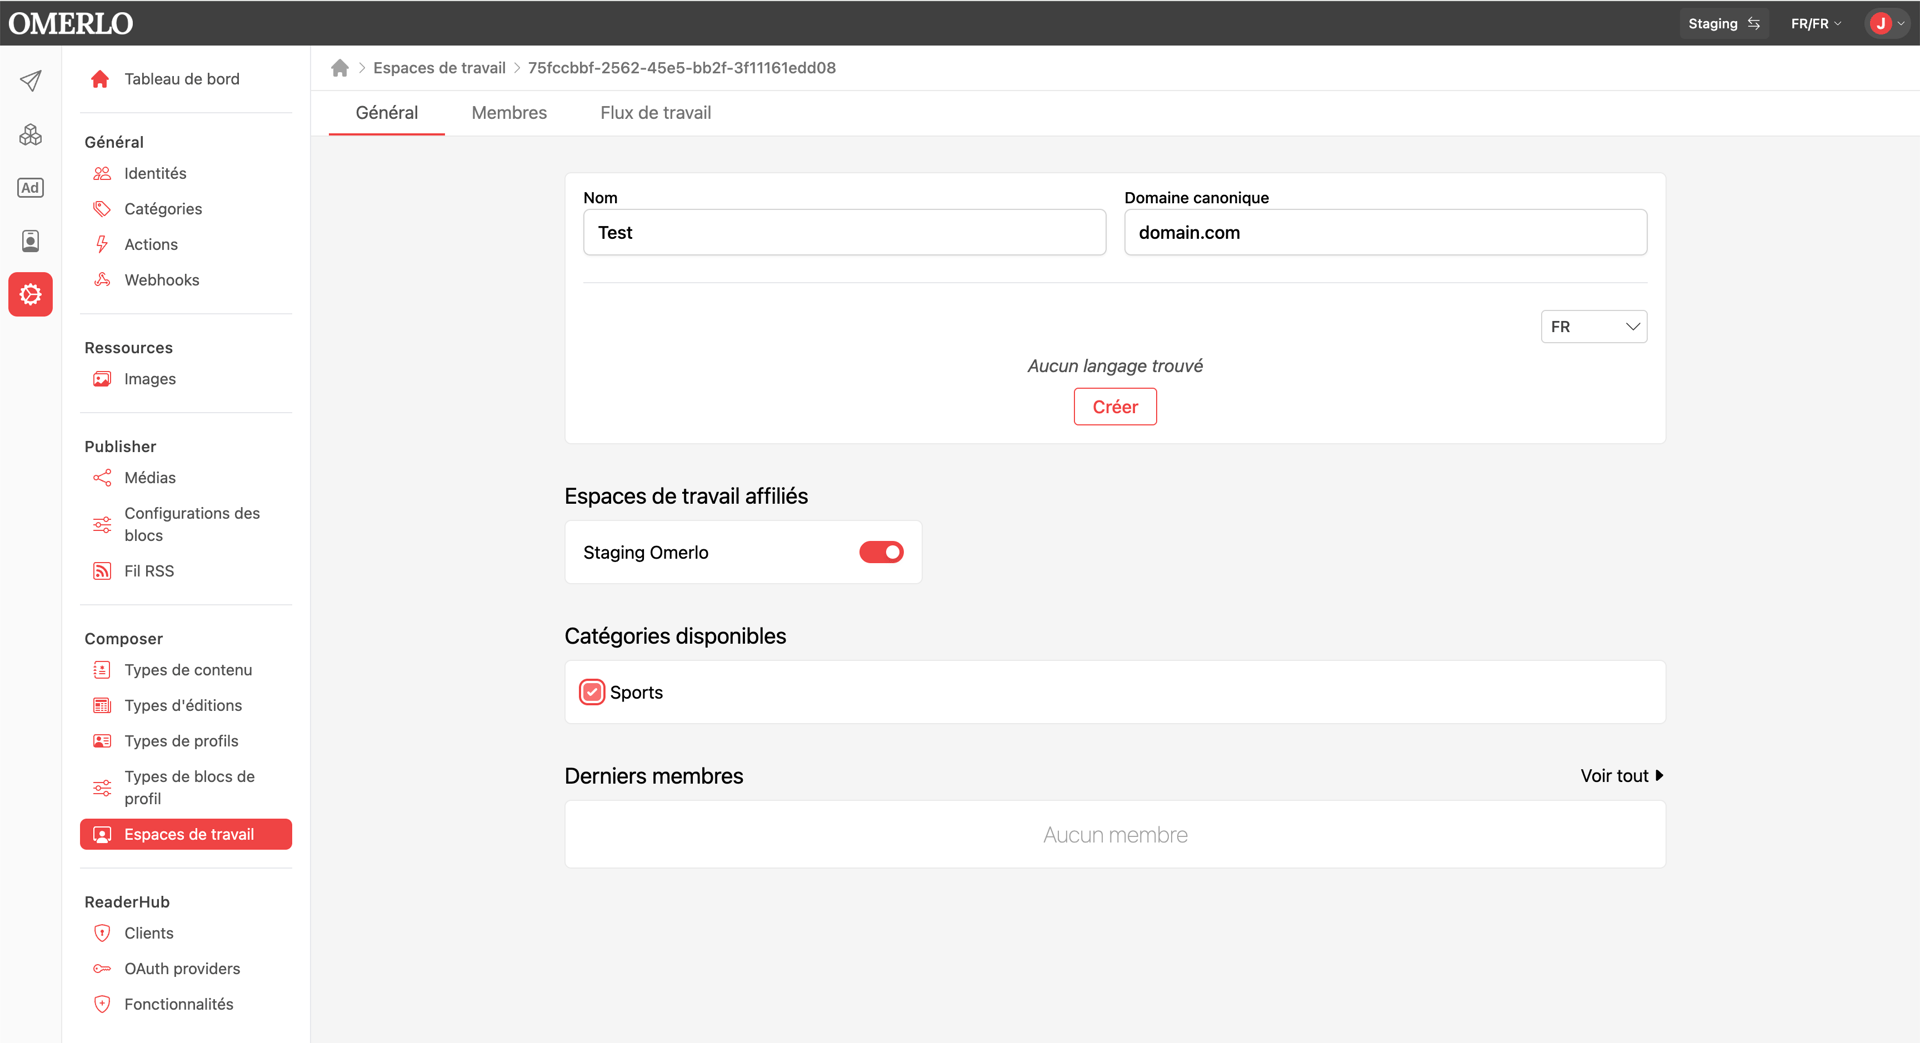Click the Webhooks icon
The image size is (1920, 1043).
point(102,280)
